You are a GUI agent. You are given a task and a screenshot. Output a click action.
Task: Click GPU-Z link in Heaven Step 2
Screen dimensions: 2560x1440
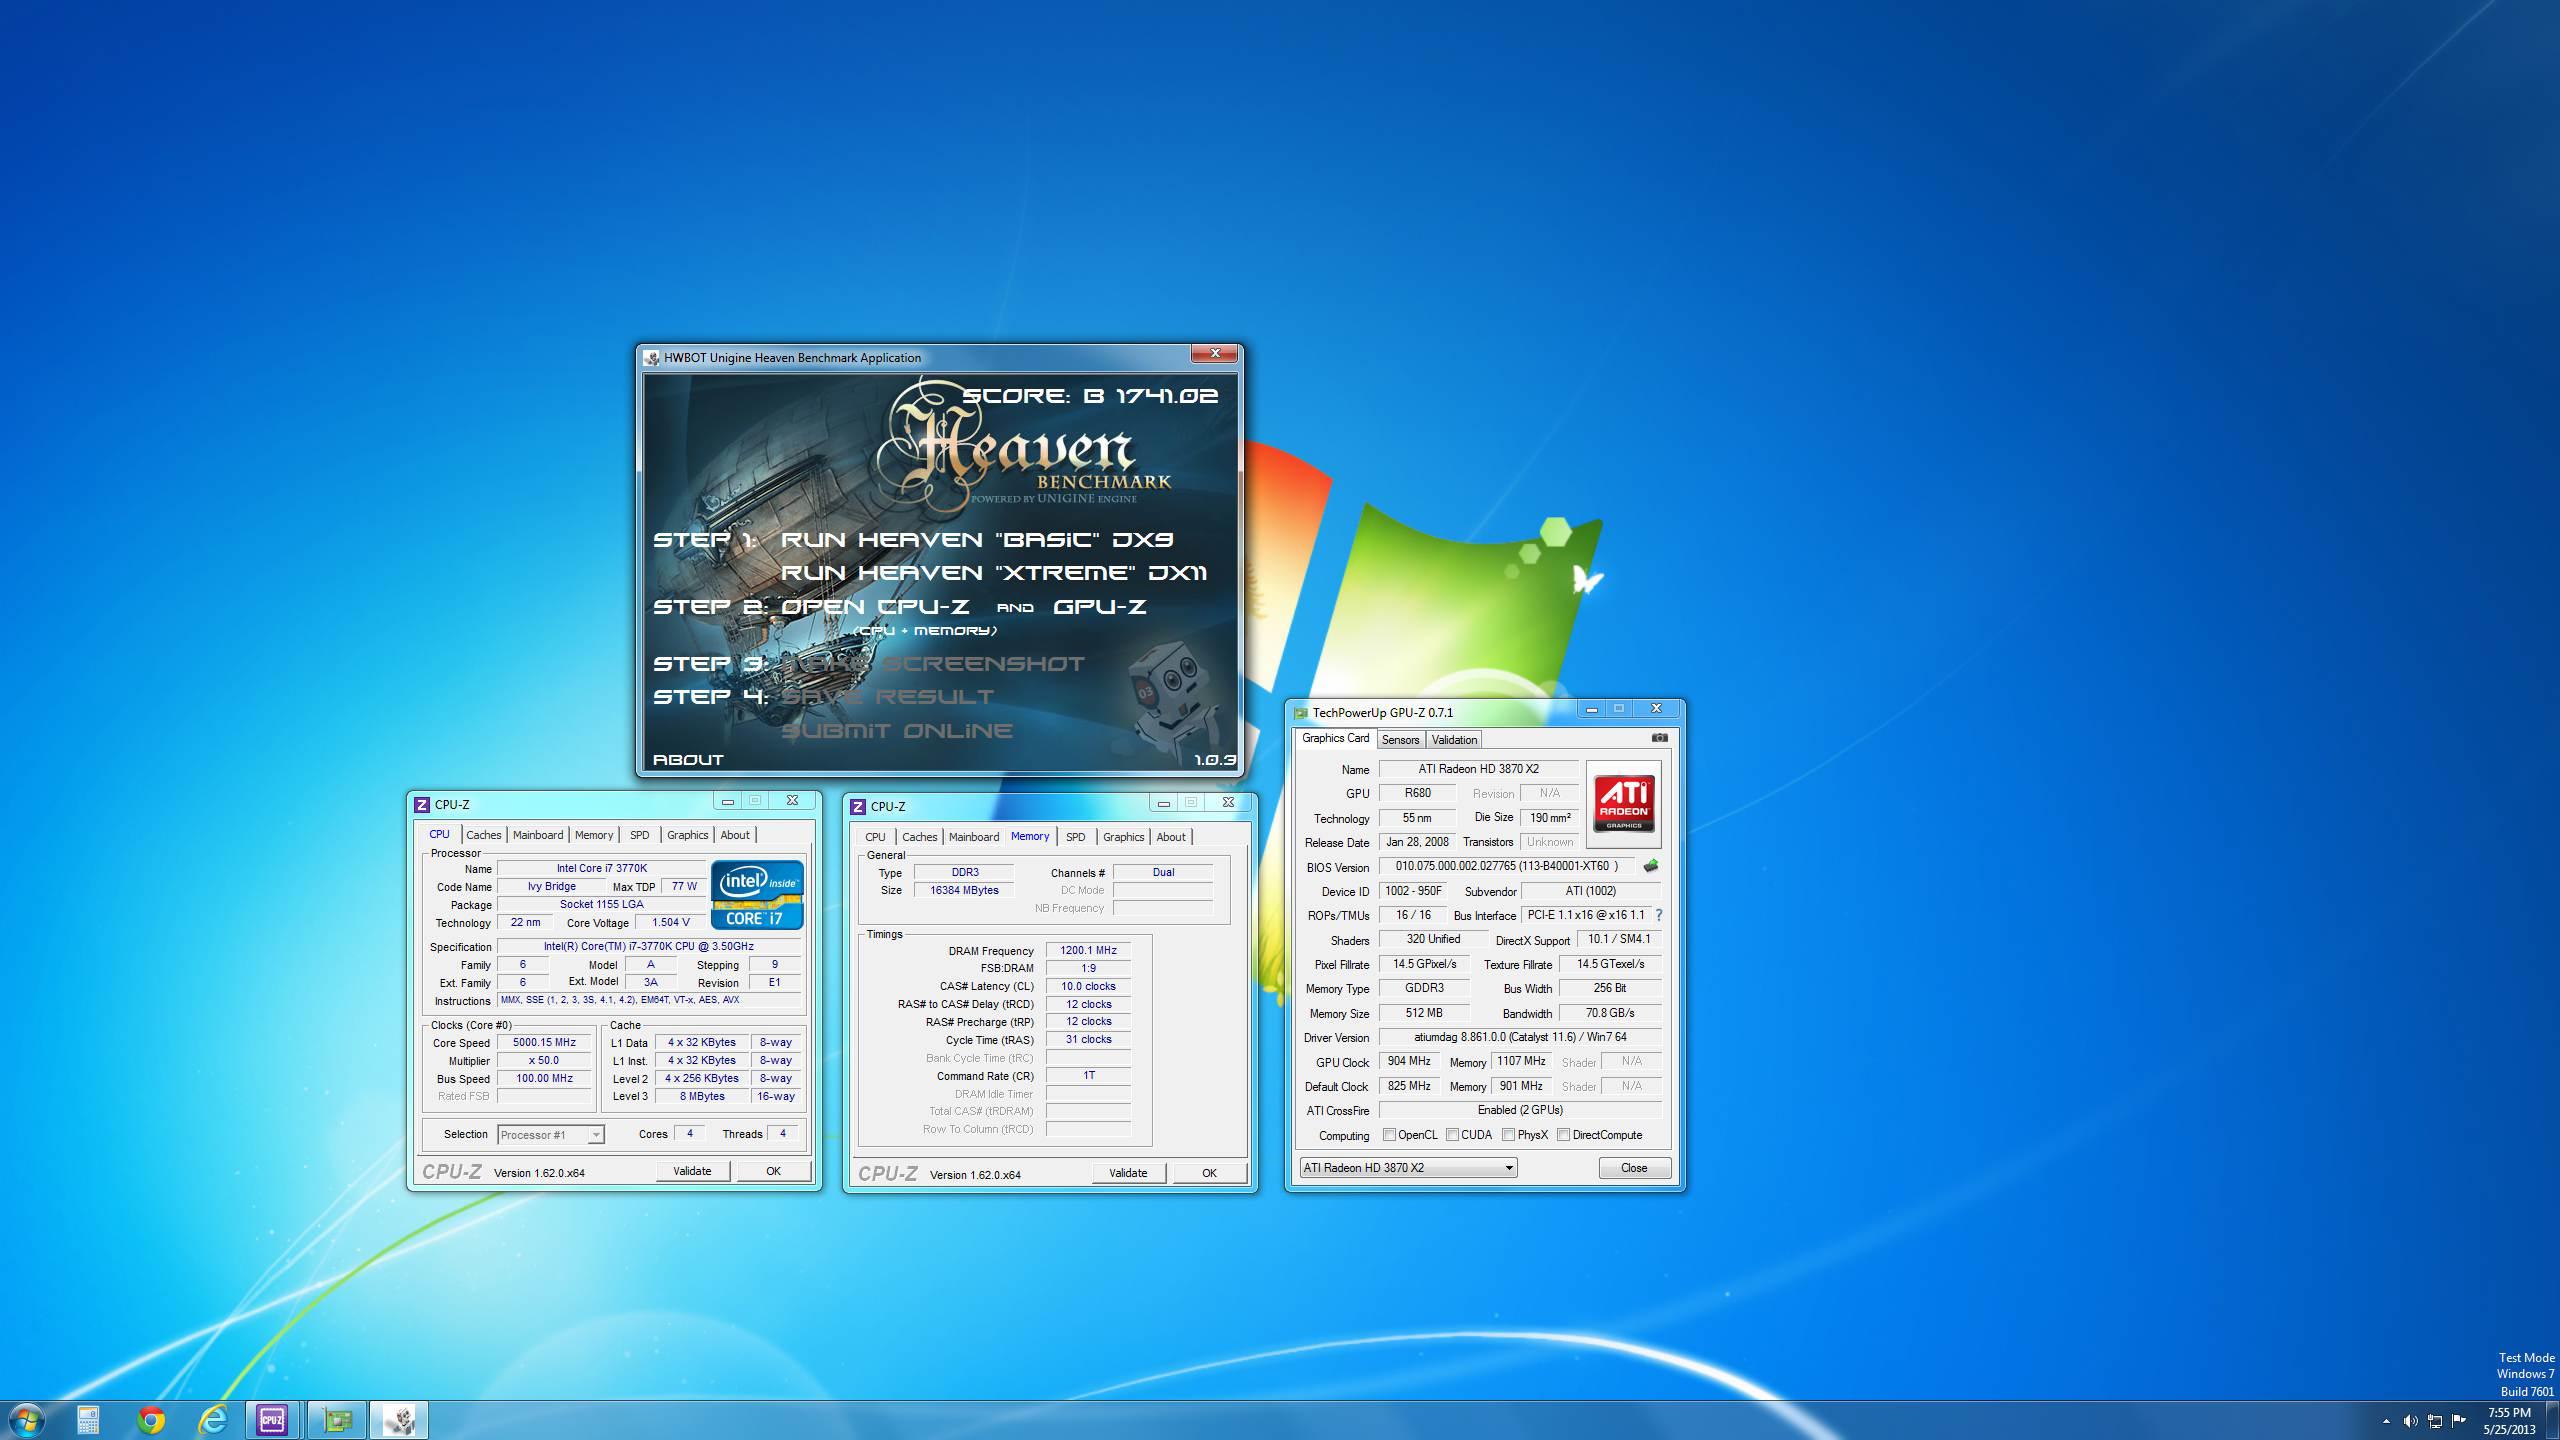(1099, 607)
